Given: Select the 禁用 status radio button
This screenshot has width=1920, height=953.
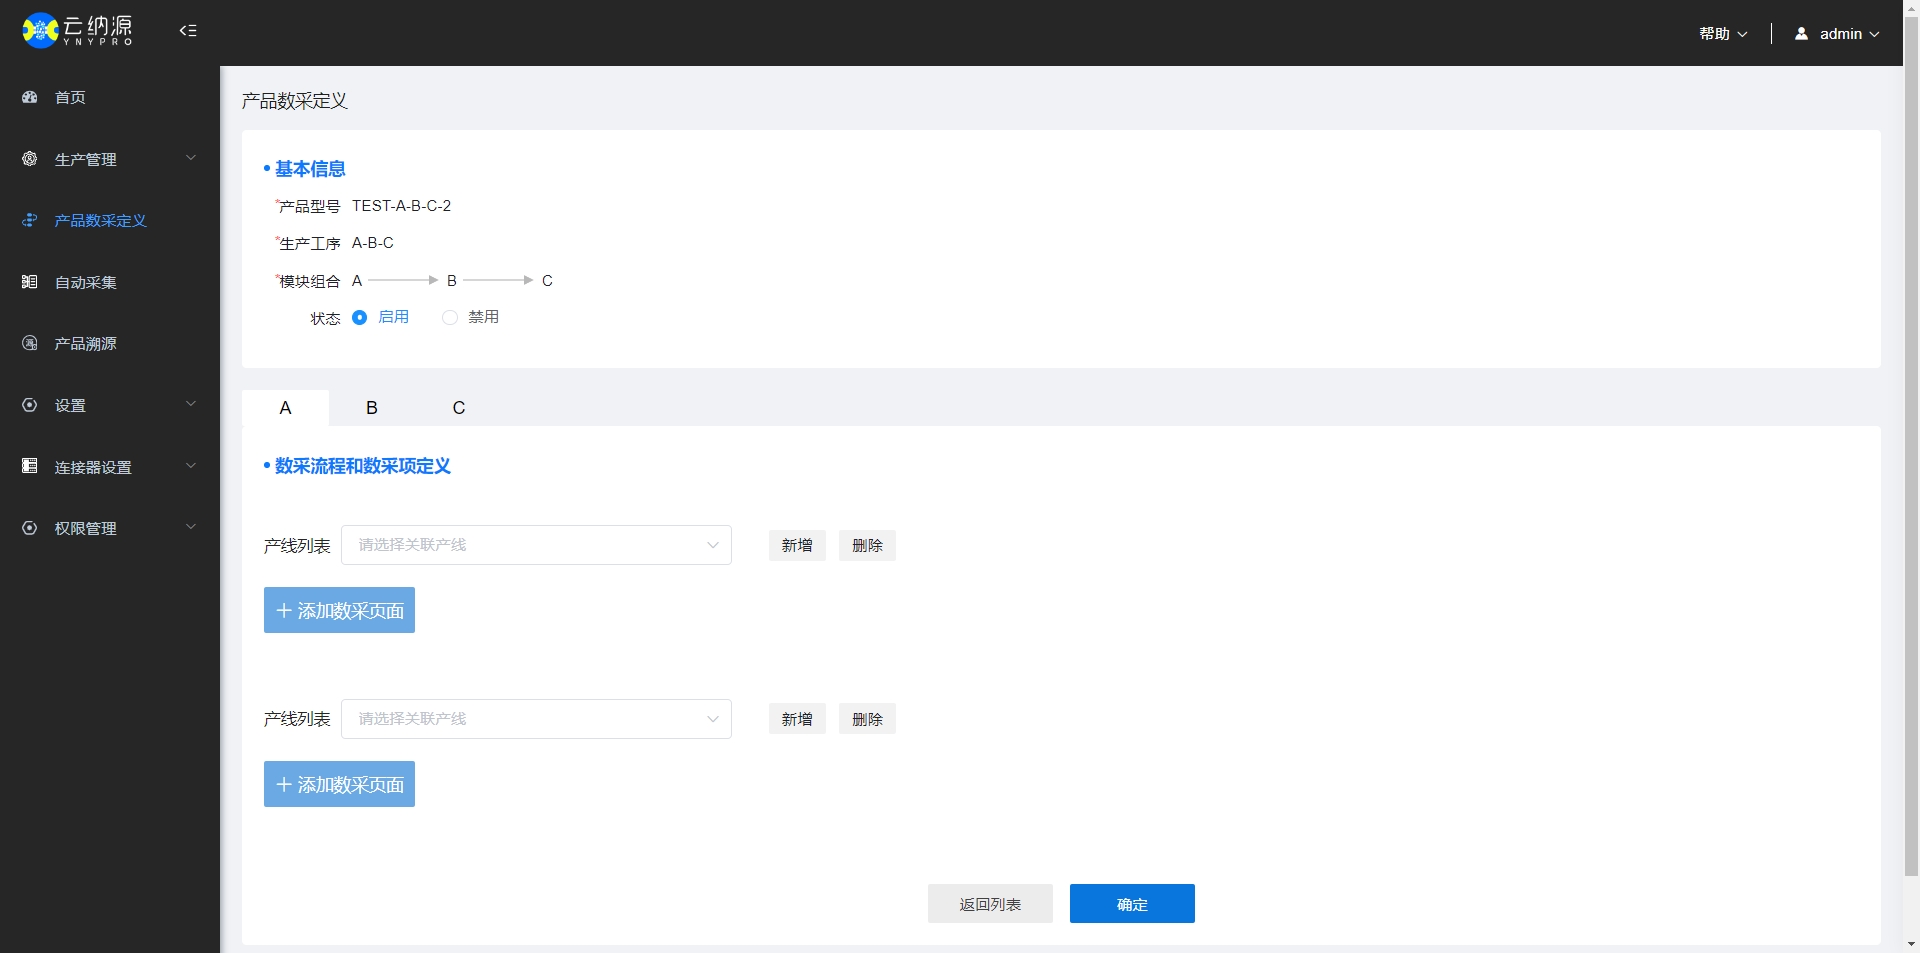Looking at the screenshot, I should point(450,318).
